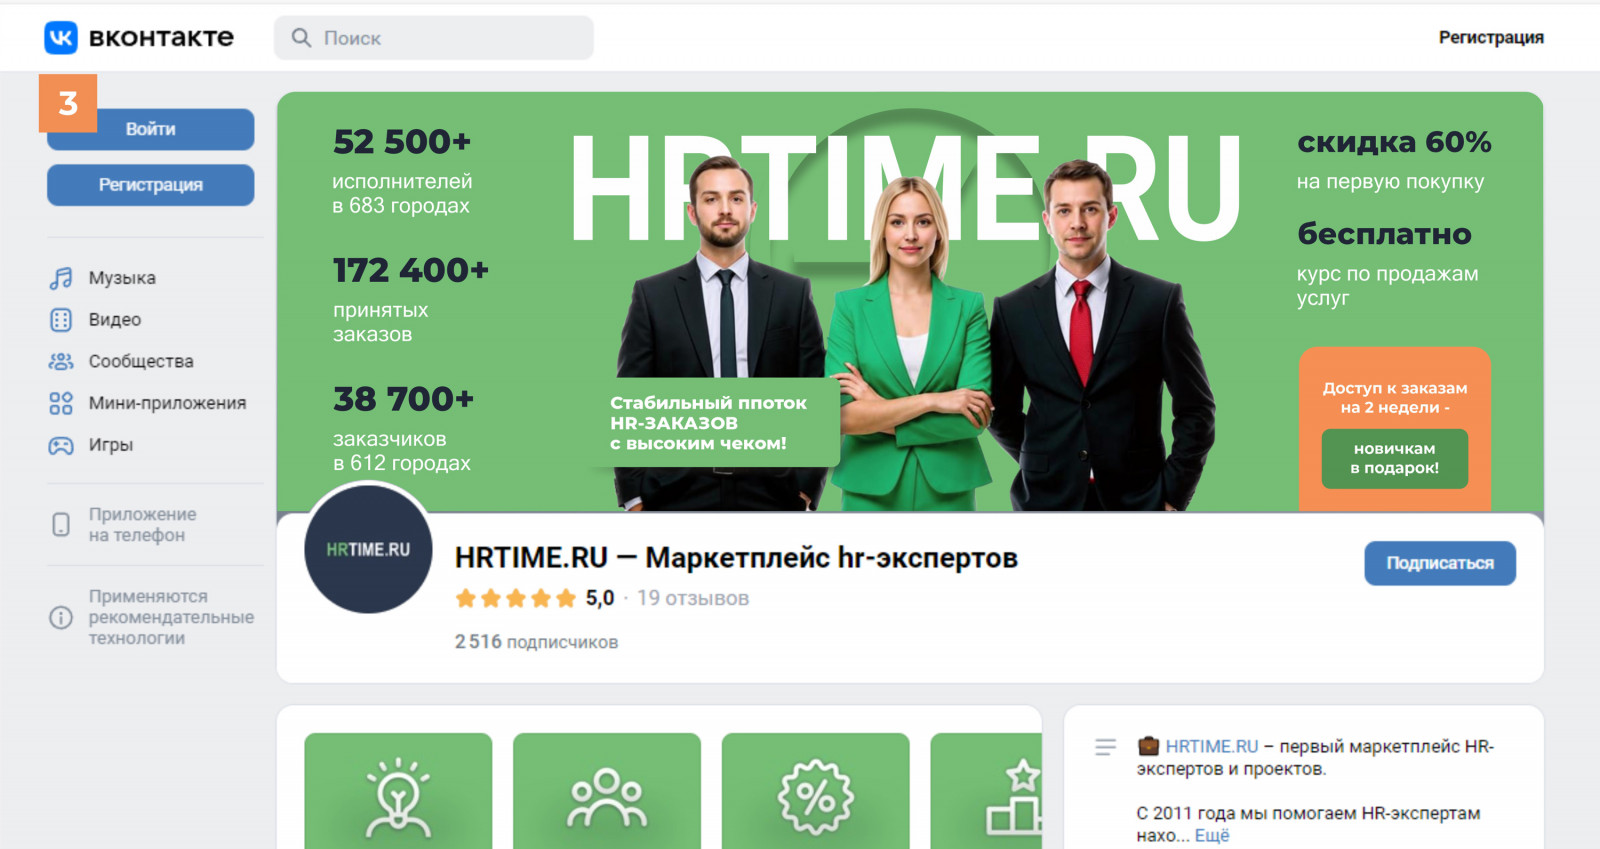Click the Видео film icon

click(61, 320)
